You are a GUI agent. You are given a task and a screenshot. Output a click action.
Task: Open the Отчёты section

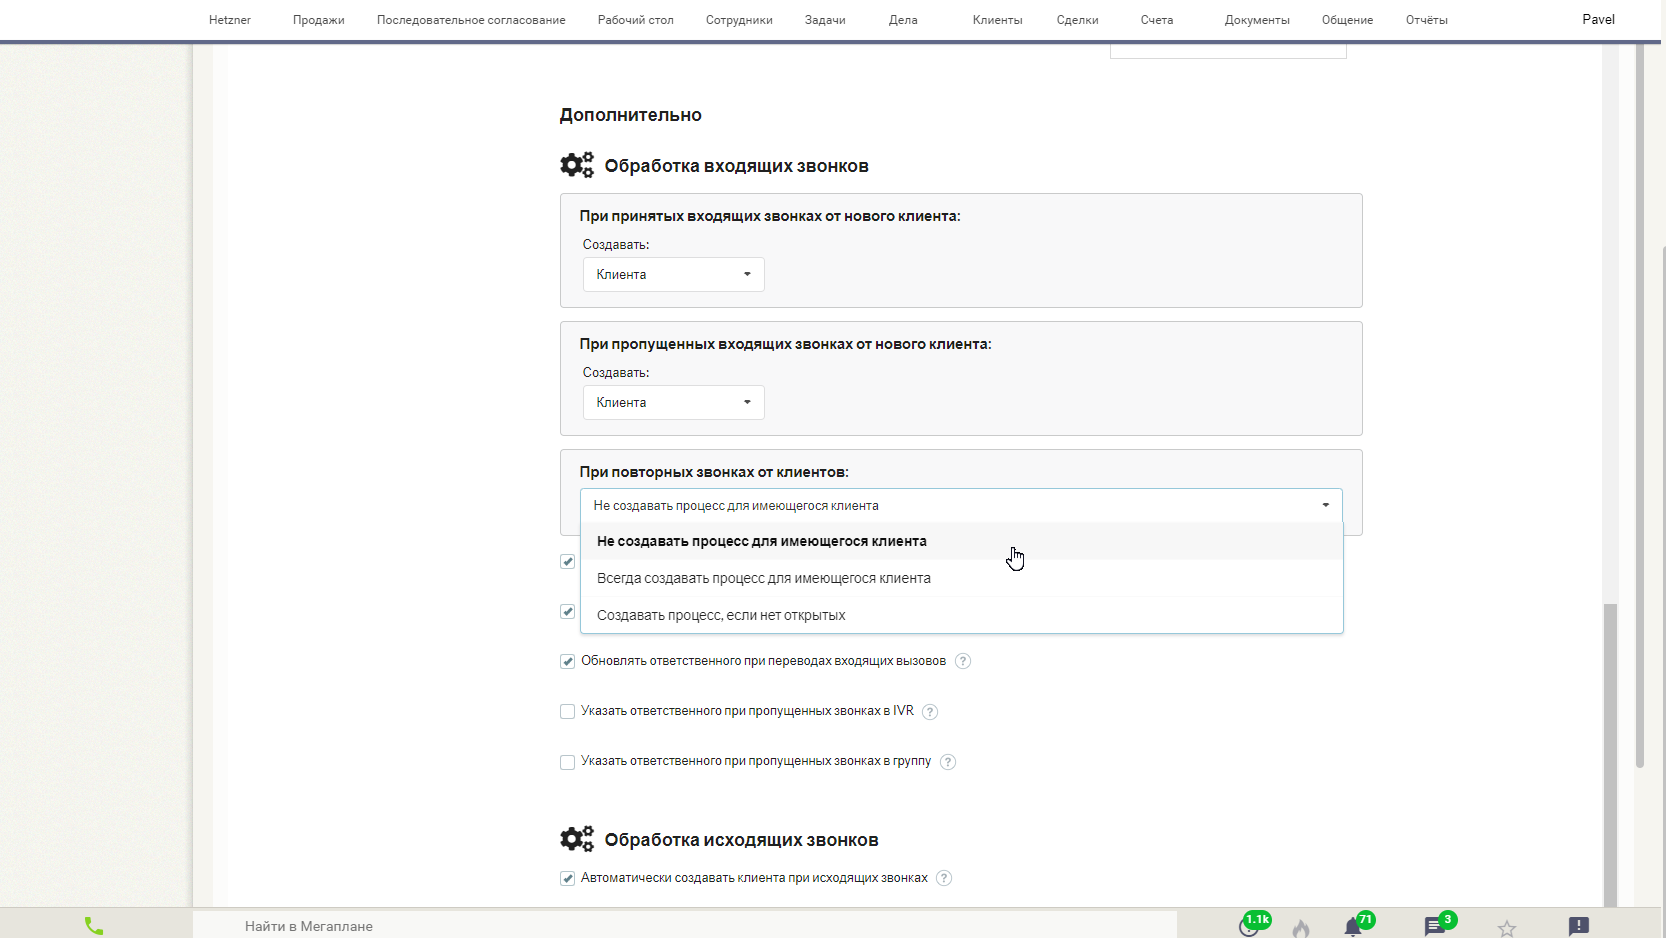pos(1427,20)
